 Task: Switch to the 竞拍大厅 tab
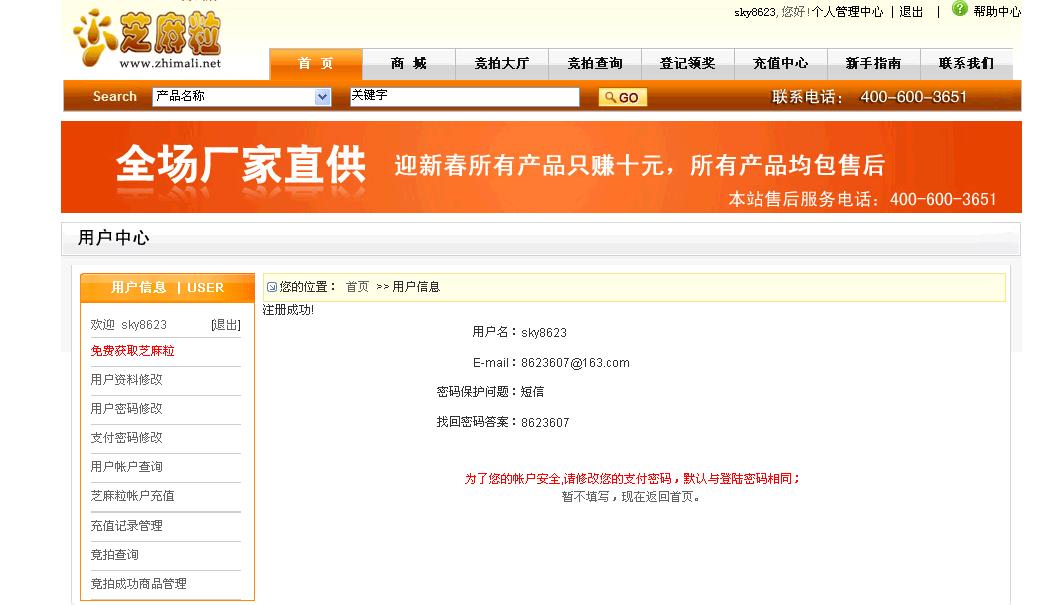pyautogui.click(x=501, y=64)
